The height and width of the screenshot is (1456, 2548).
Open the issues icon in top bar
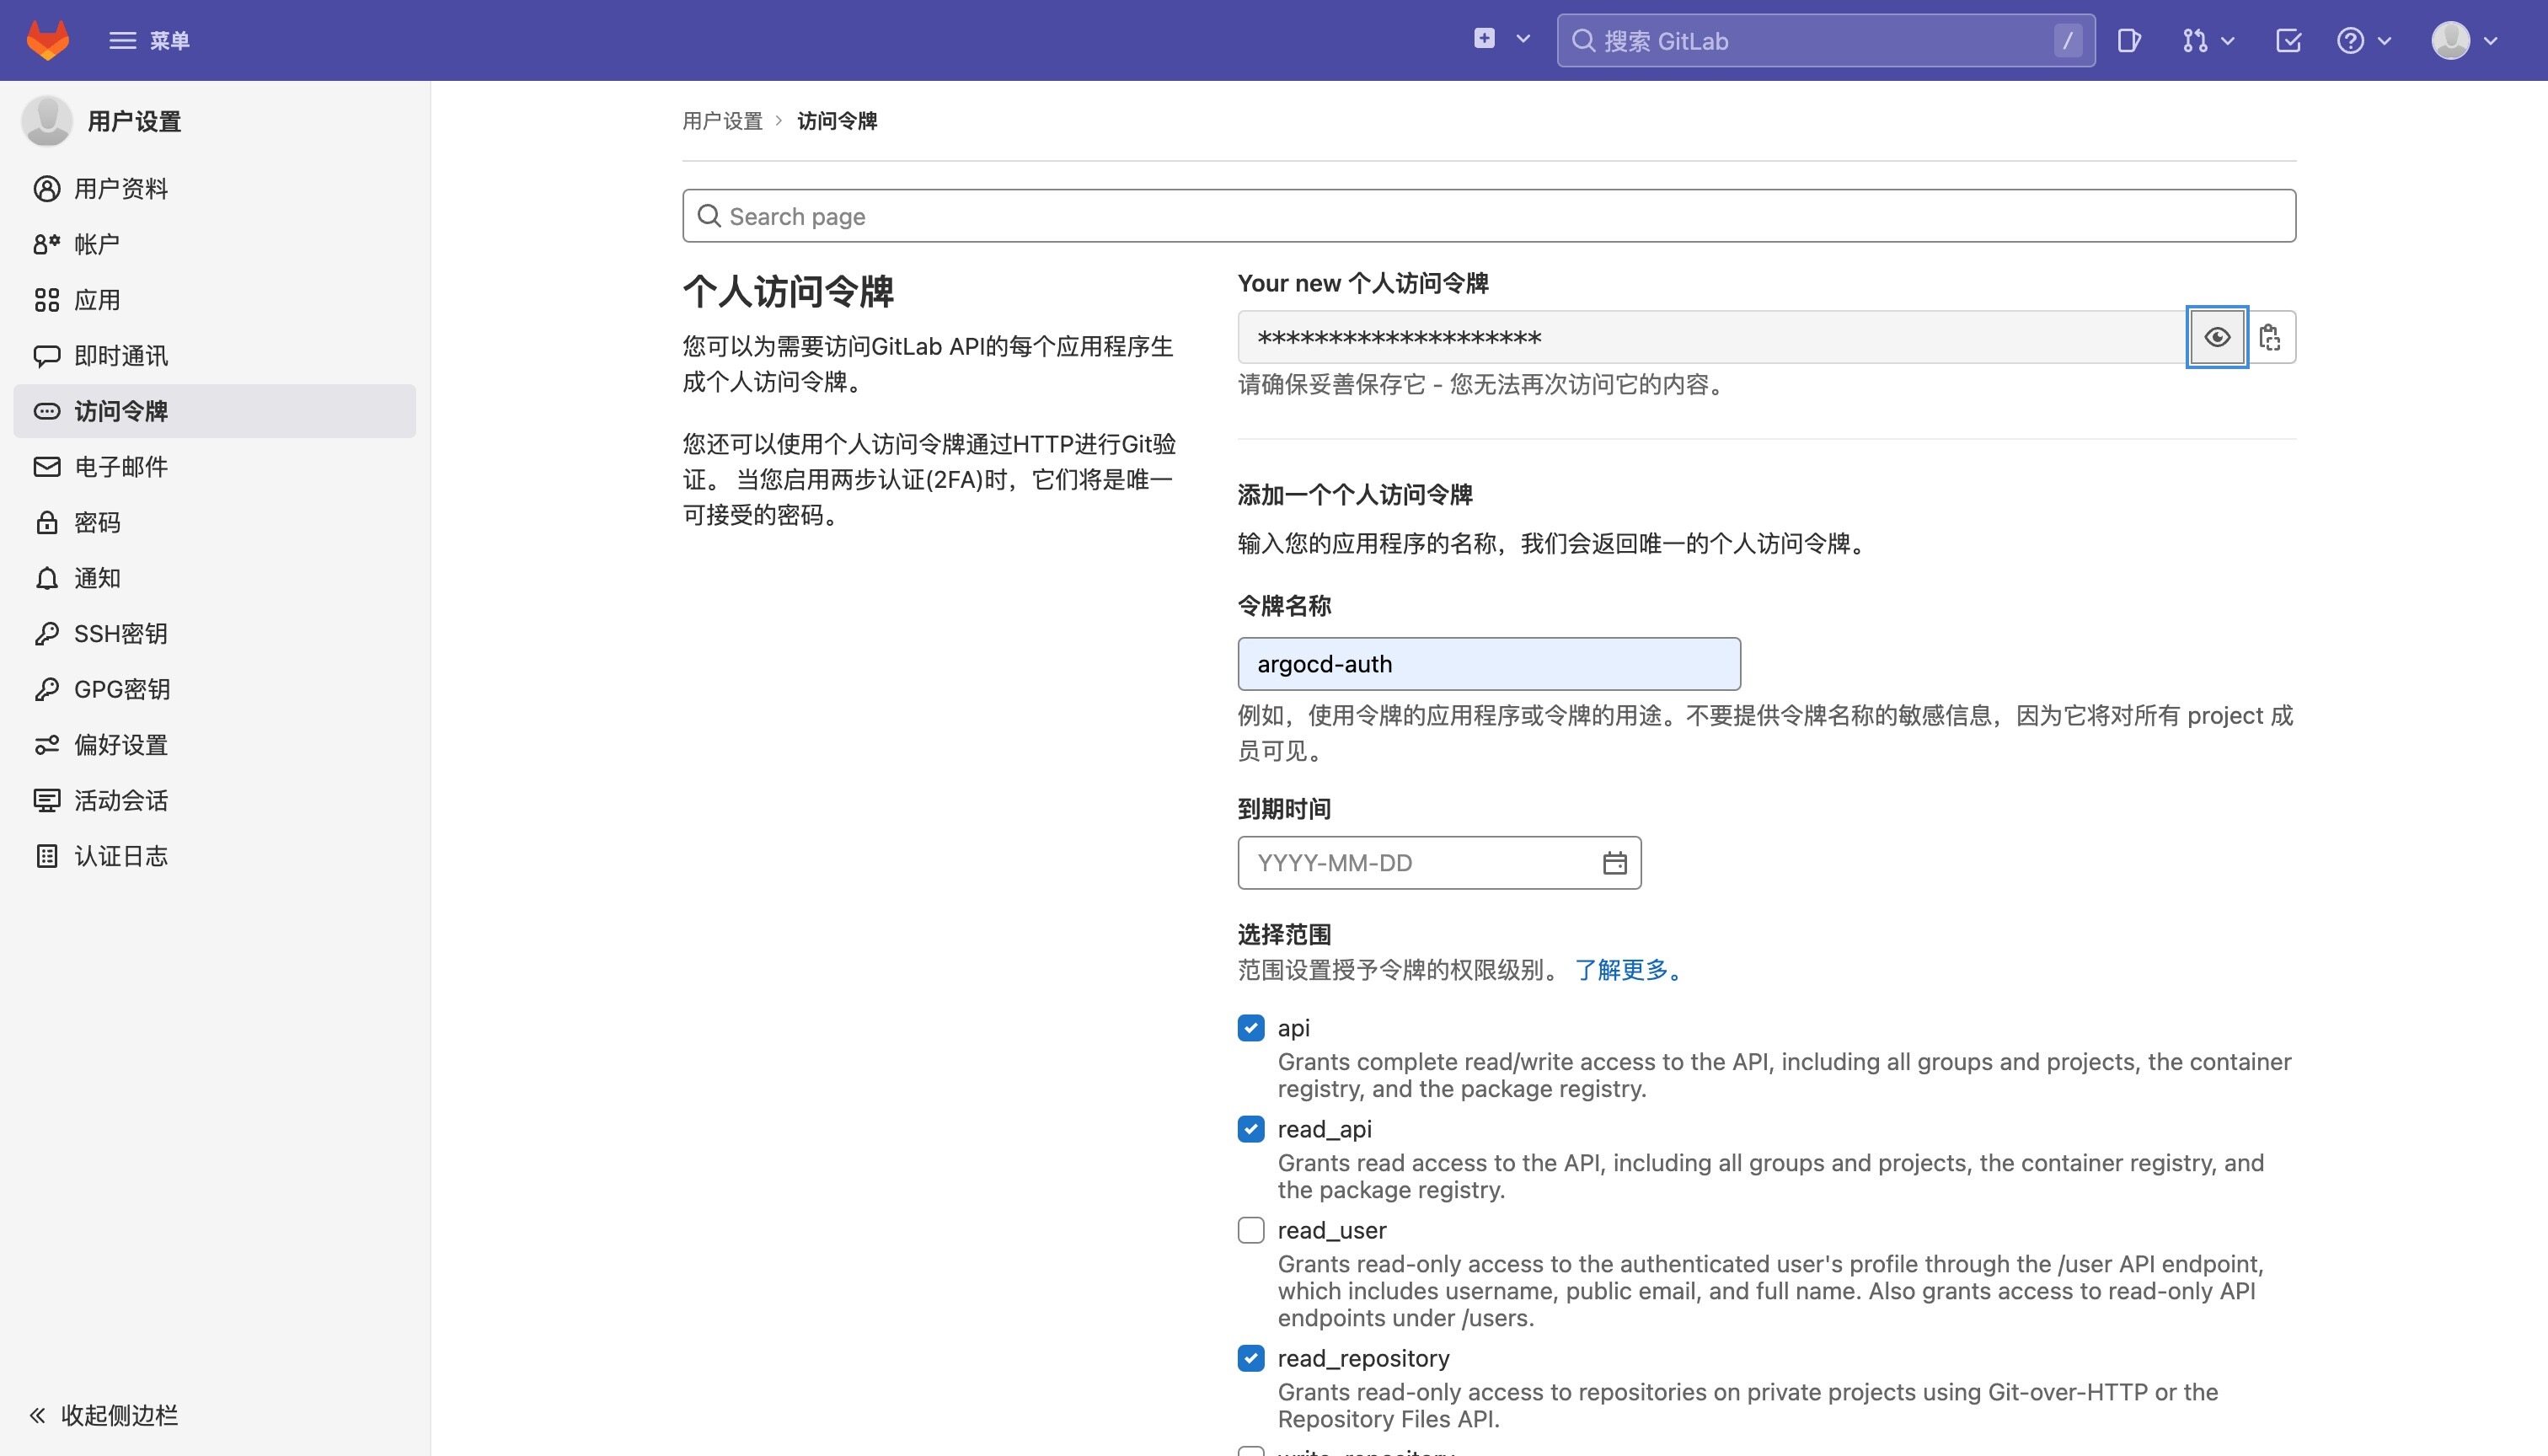click(2129, 40)
